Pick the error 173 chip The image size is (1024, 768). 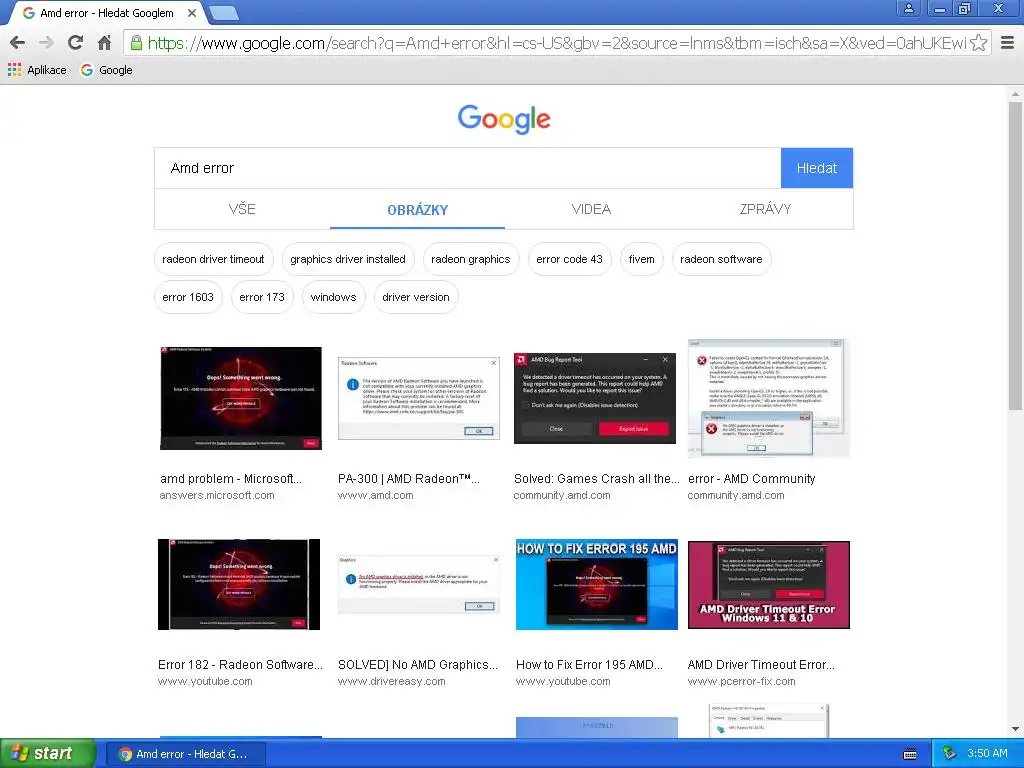pos(262,297)
